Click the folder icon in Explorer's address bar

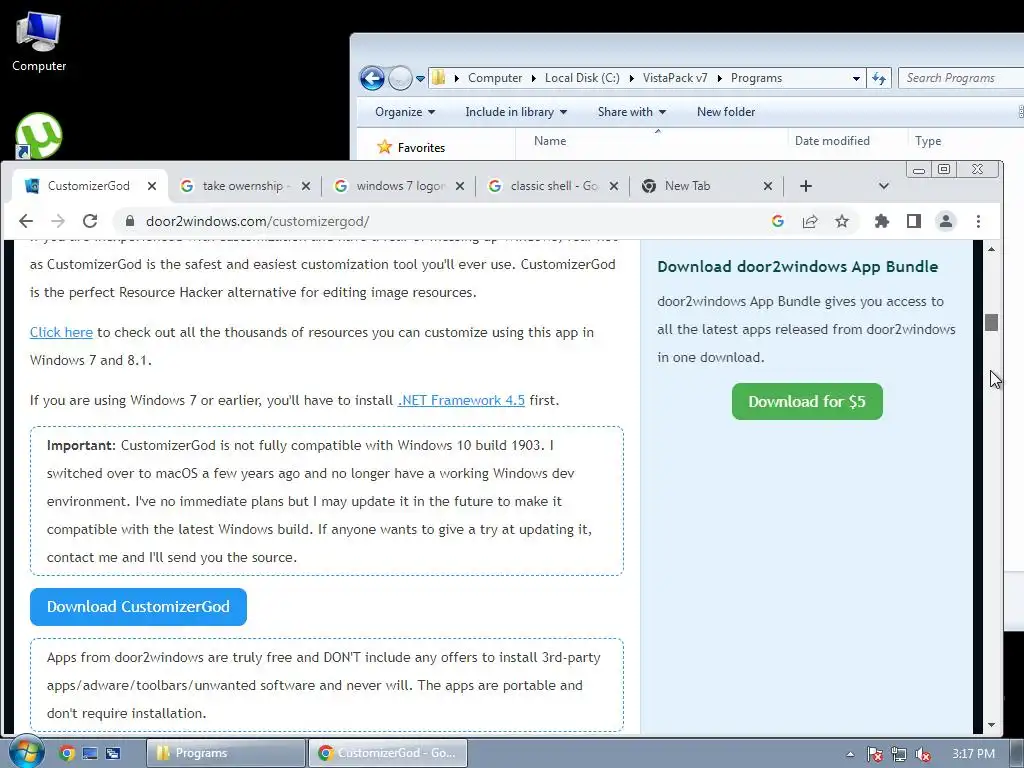pos(439,78)
